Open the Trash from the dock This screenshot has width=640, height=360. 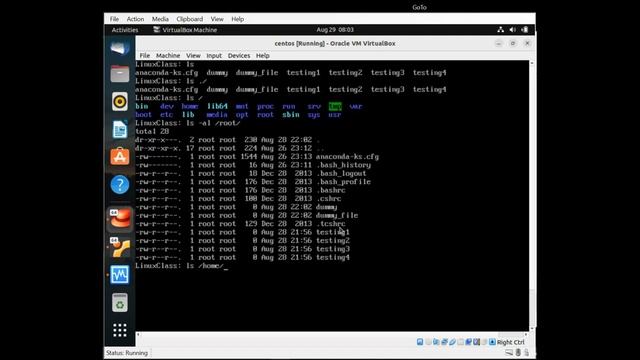point(120,303)
